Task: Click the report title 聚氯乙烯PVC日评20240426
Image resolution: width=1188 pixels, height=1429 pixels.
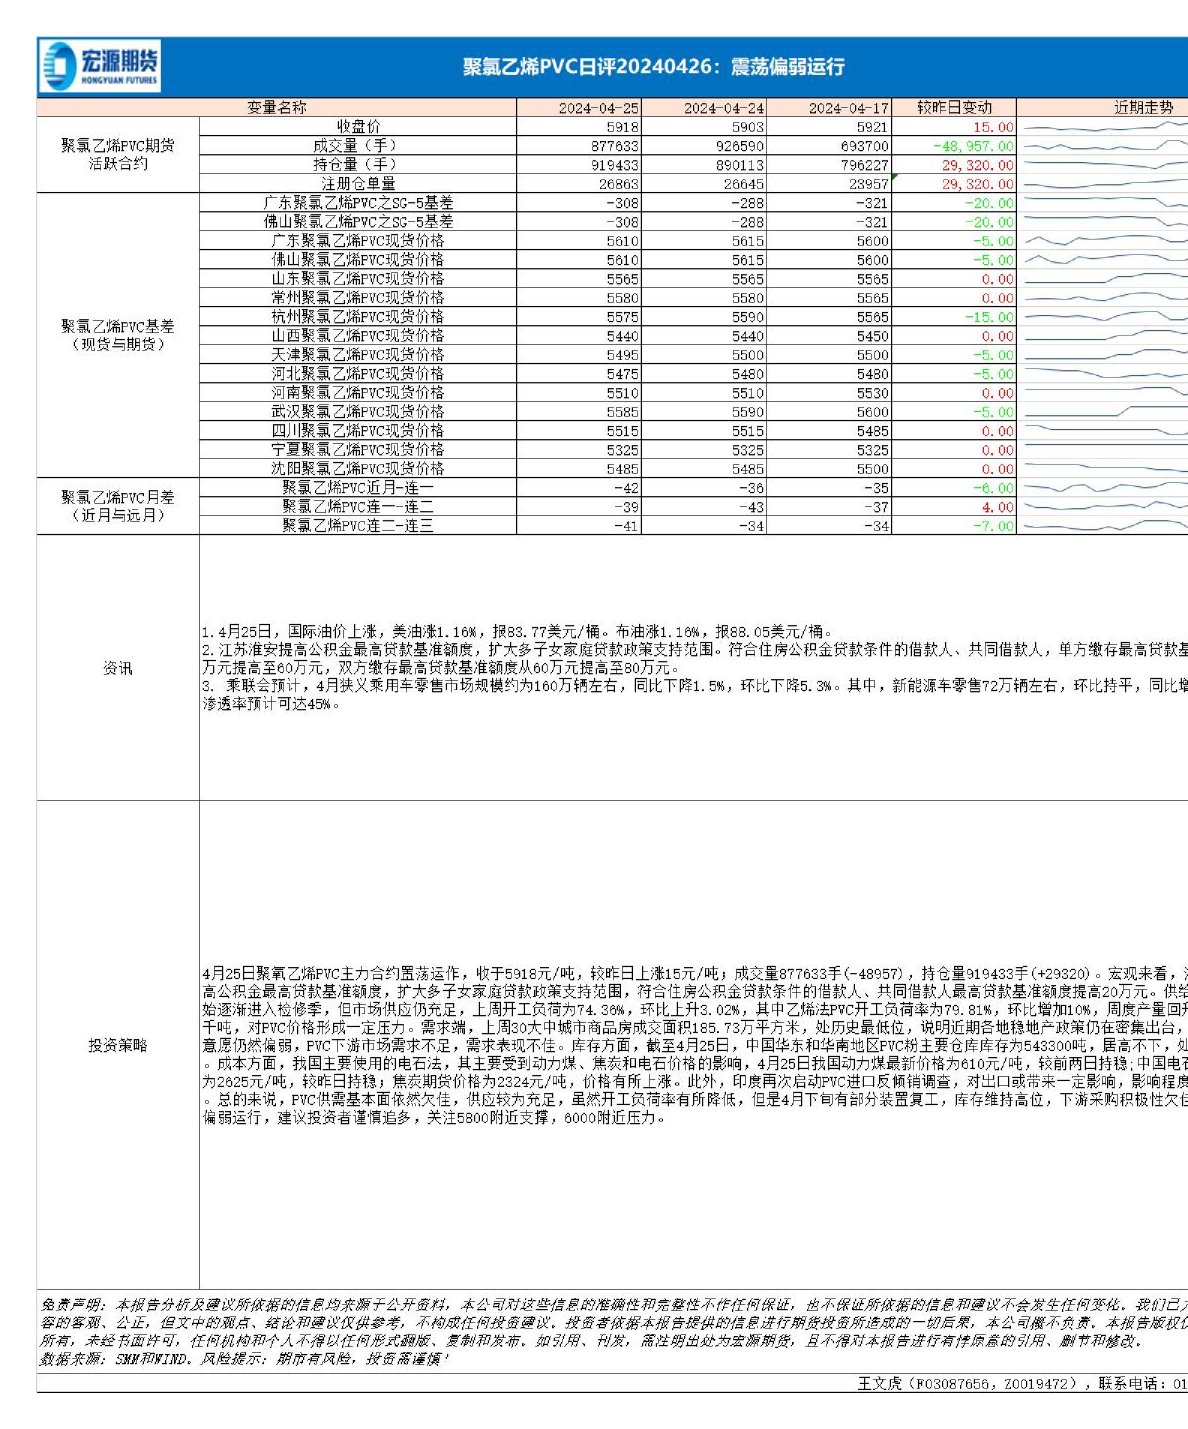Action: point(653,67)
